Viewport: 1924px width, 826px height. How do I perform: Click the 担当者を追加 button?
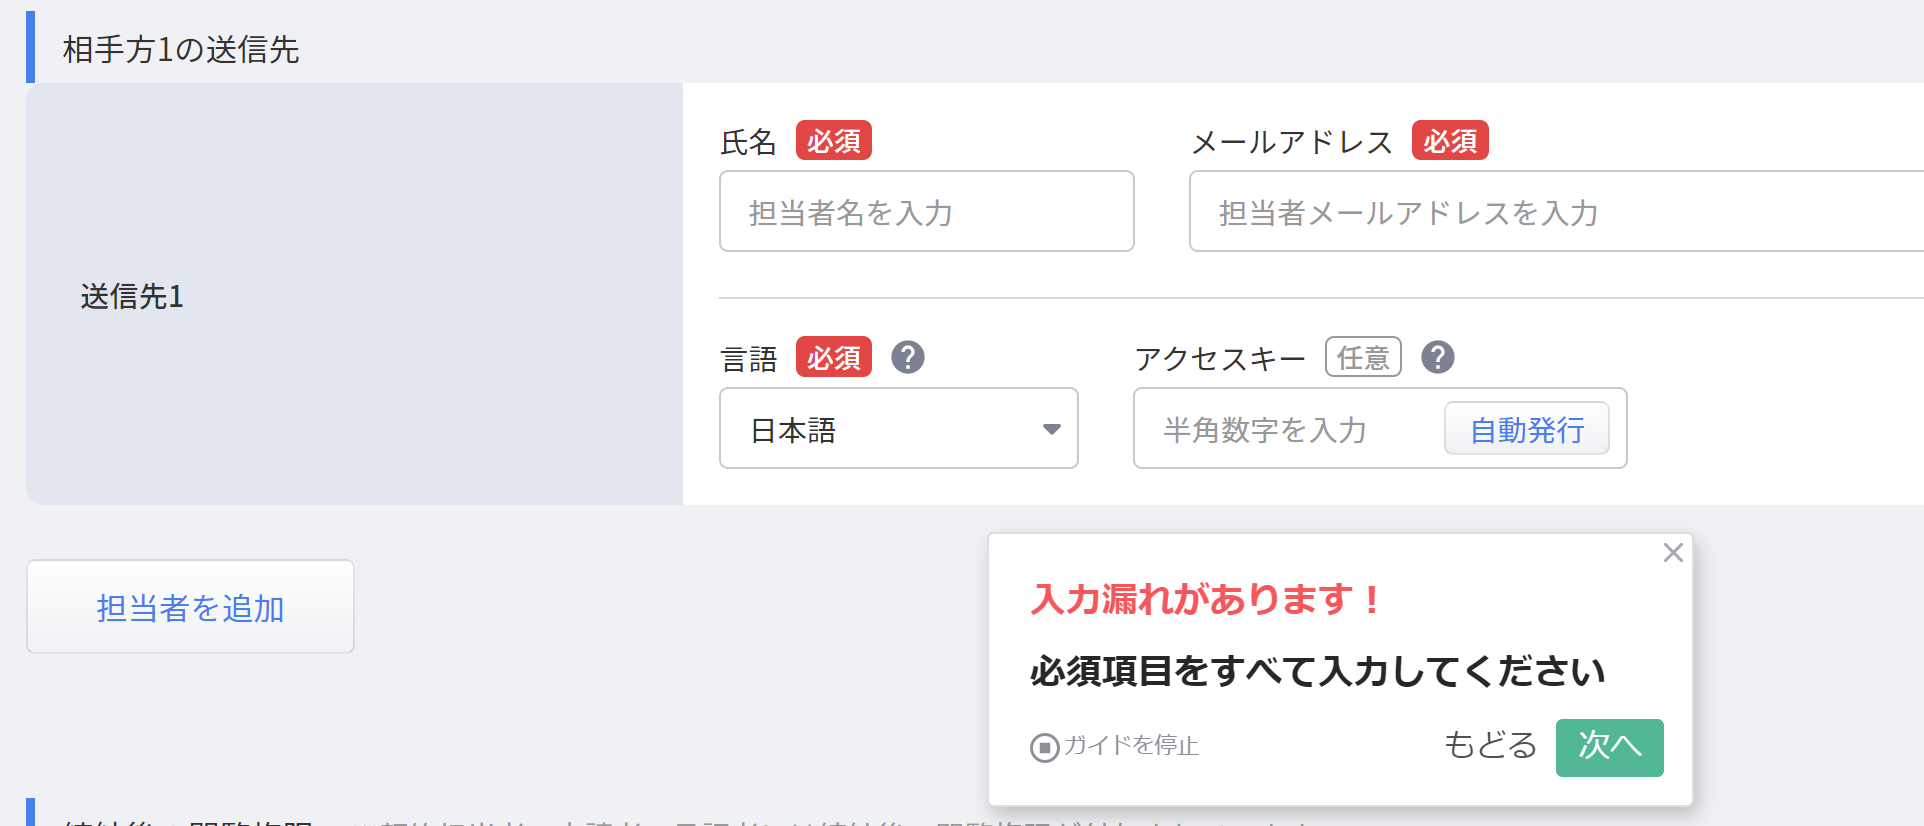[x=190, y=607]
